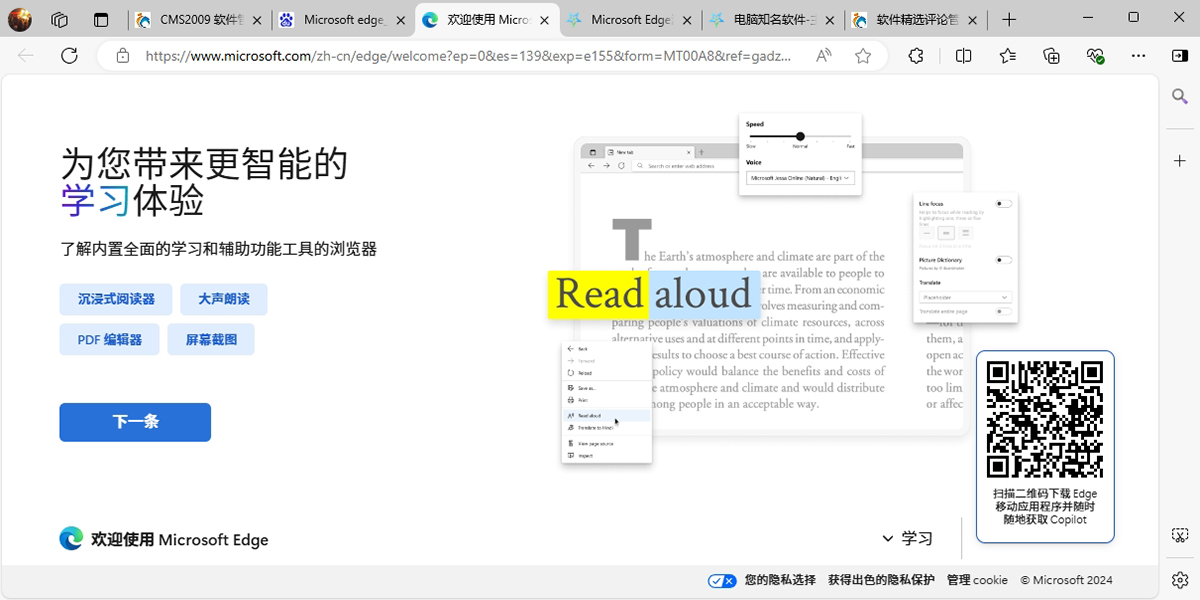Click the sidebar screenshot icon above settings
This screenshot has width=1200, height=600.
coord(1180,536)
